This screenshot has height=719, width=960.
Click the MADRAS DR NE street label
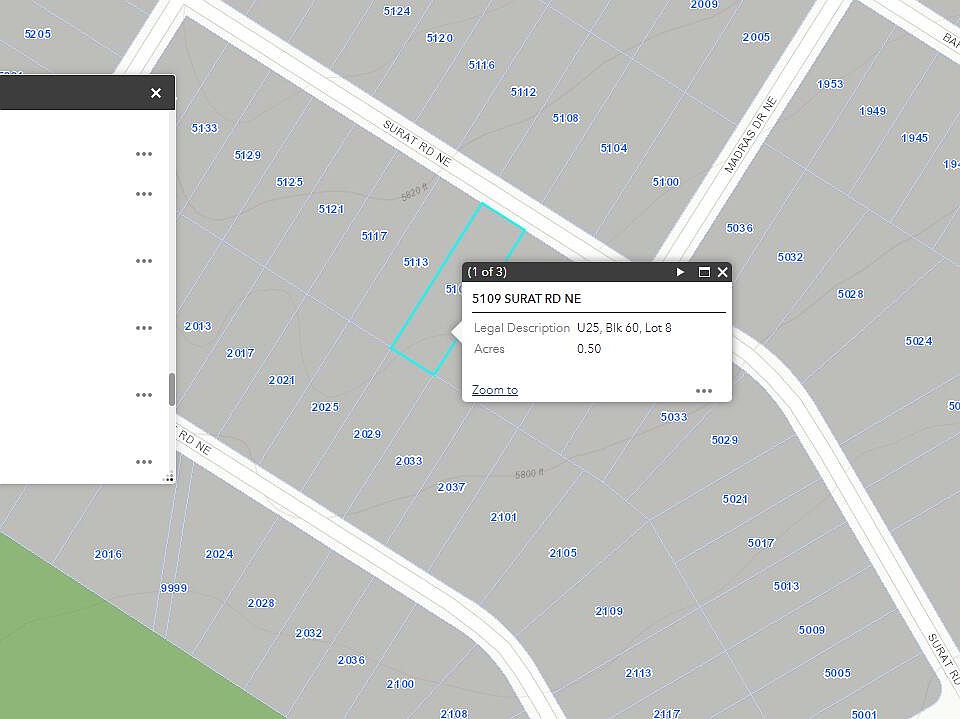point(750,135)
